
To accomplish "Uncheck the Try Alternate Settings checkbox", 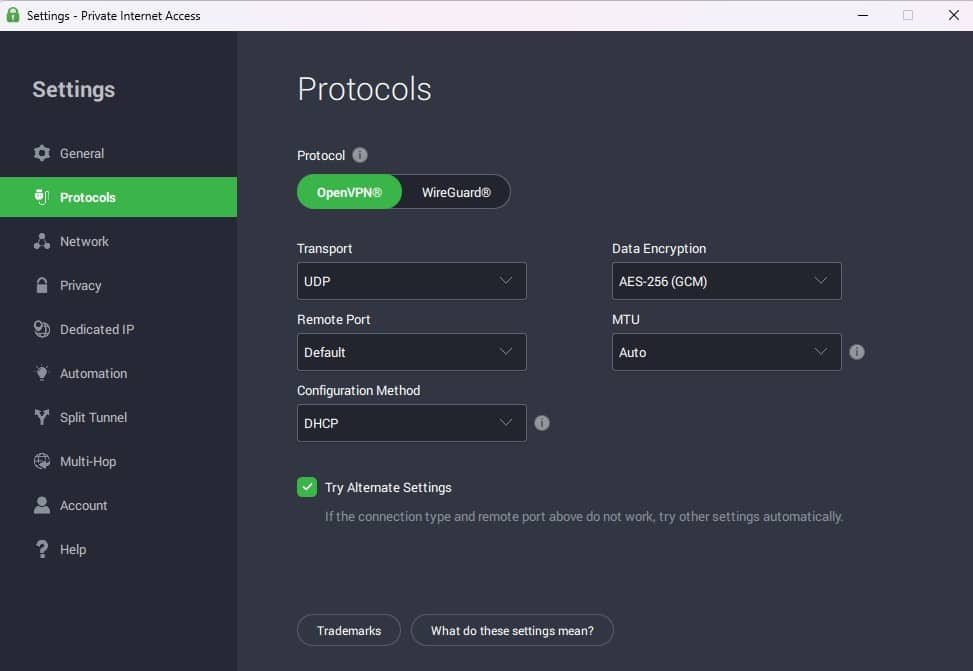I will click(307, 487).
